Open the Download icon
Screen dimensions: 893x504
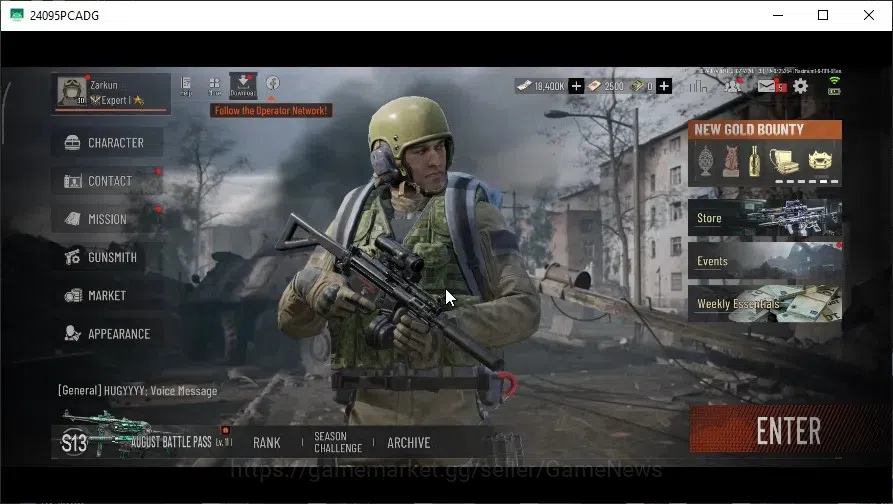pyautogui.click(x=243, y=85)
